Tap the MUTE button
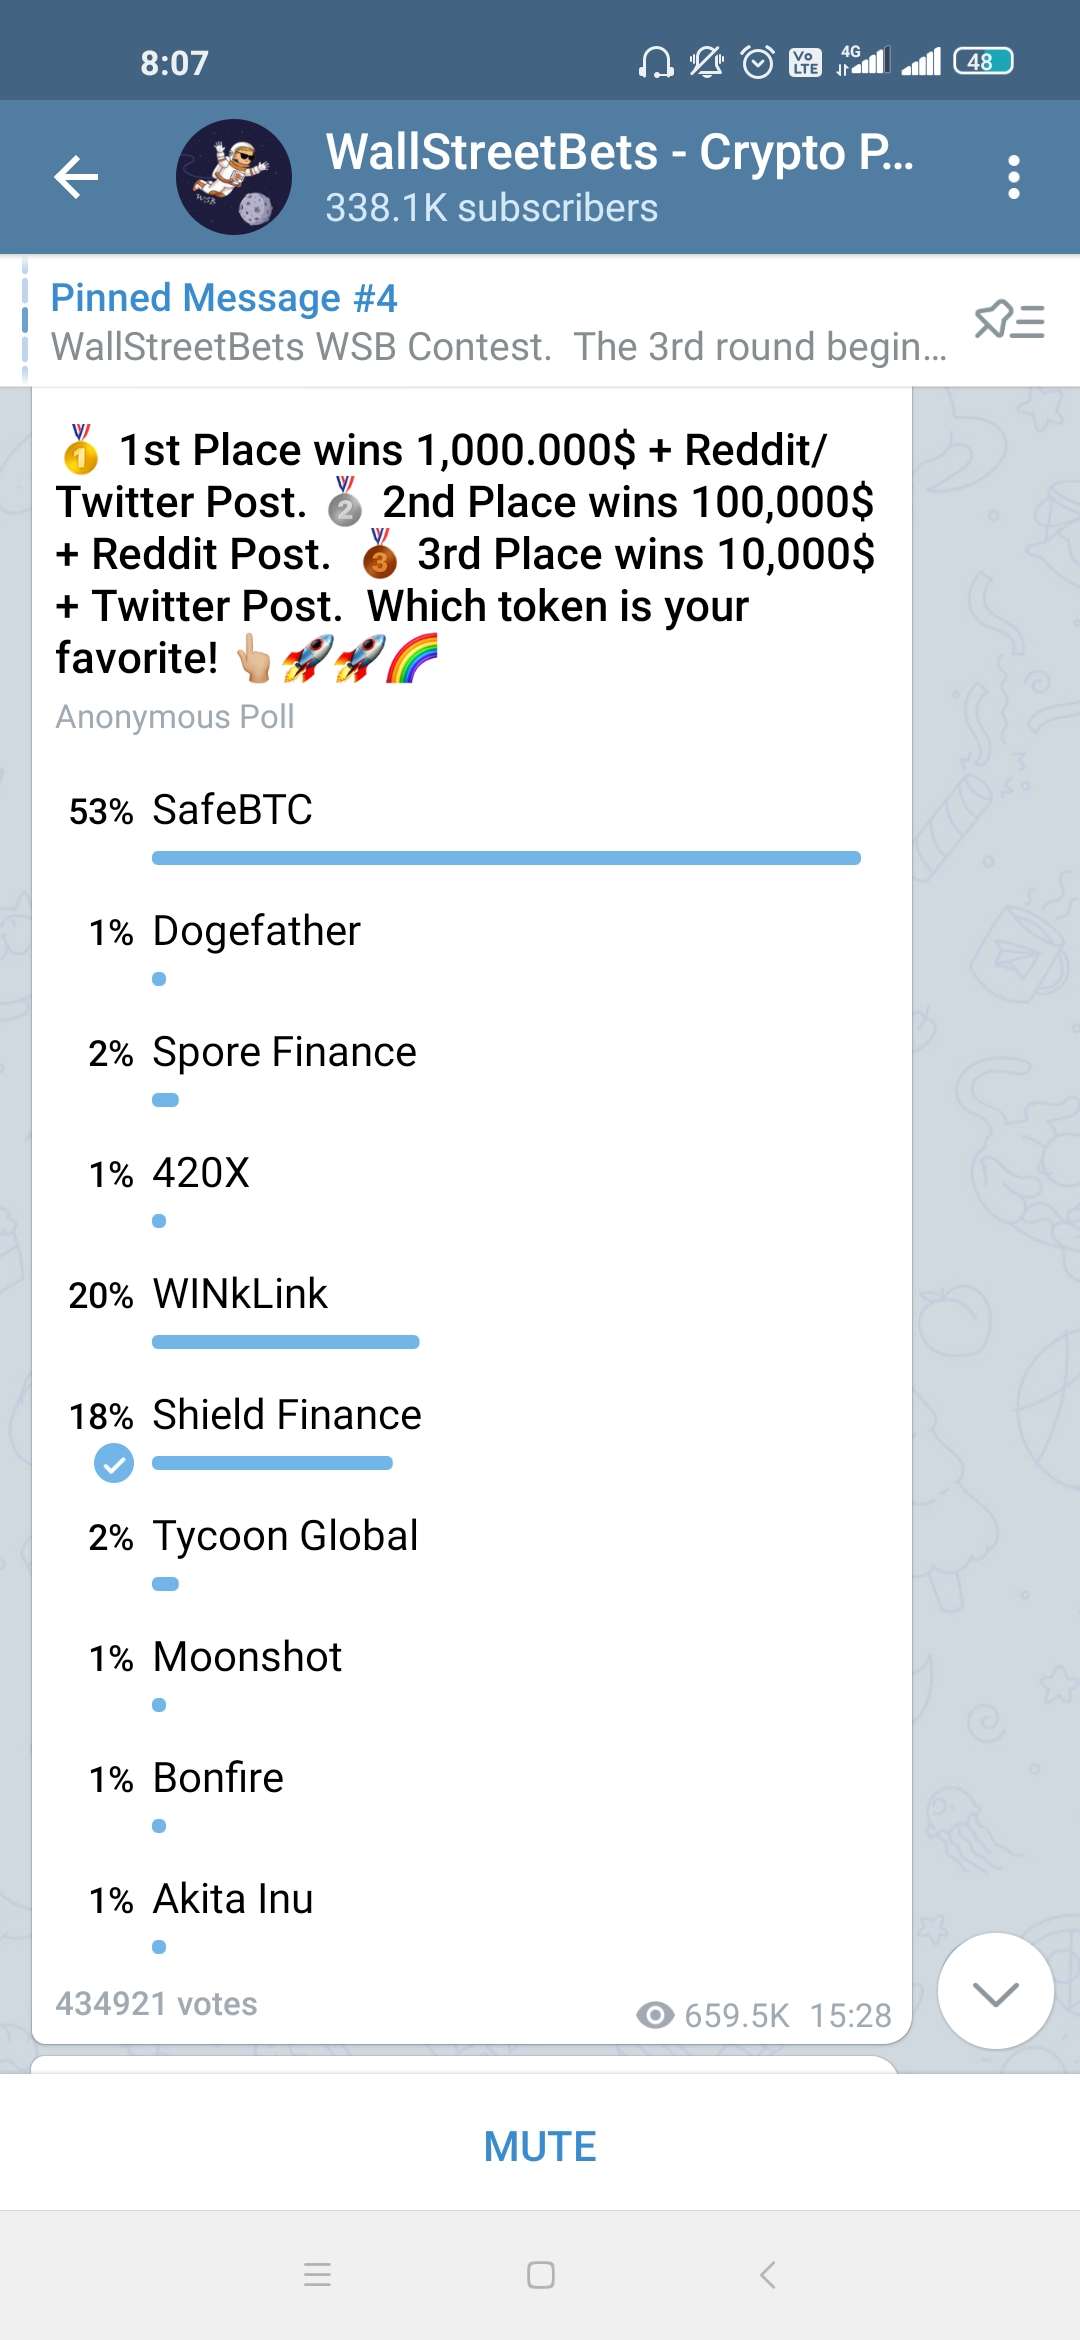Viewport: 1080px width, 2340px height. click(x=540, y=2146)
